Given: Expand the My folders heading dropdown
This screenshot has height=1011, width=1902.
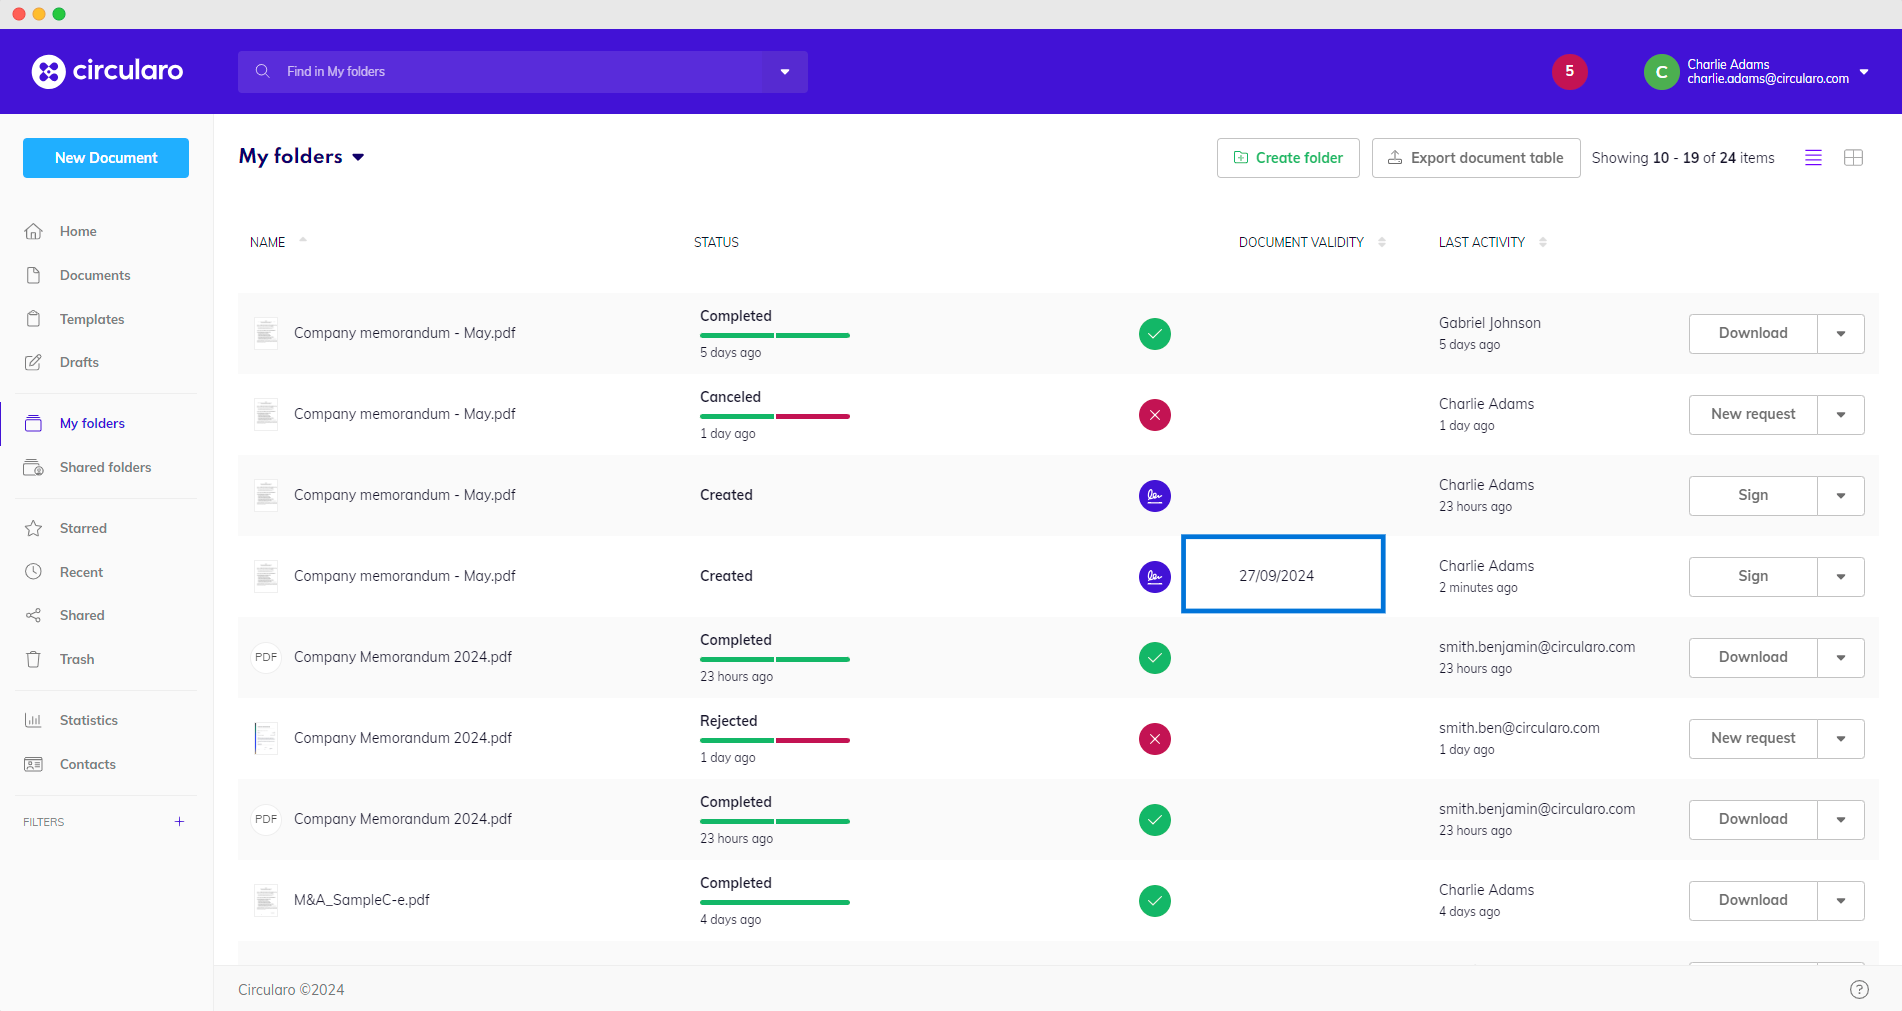Looking at the screenshot, I should [358, 157].
